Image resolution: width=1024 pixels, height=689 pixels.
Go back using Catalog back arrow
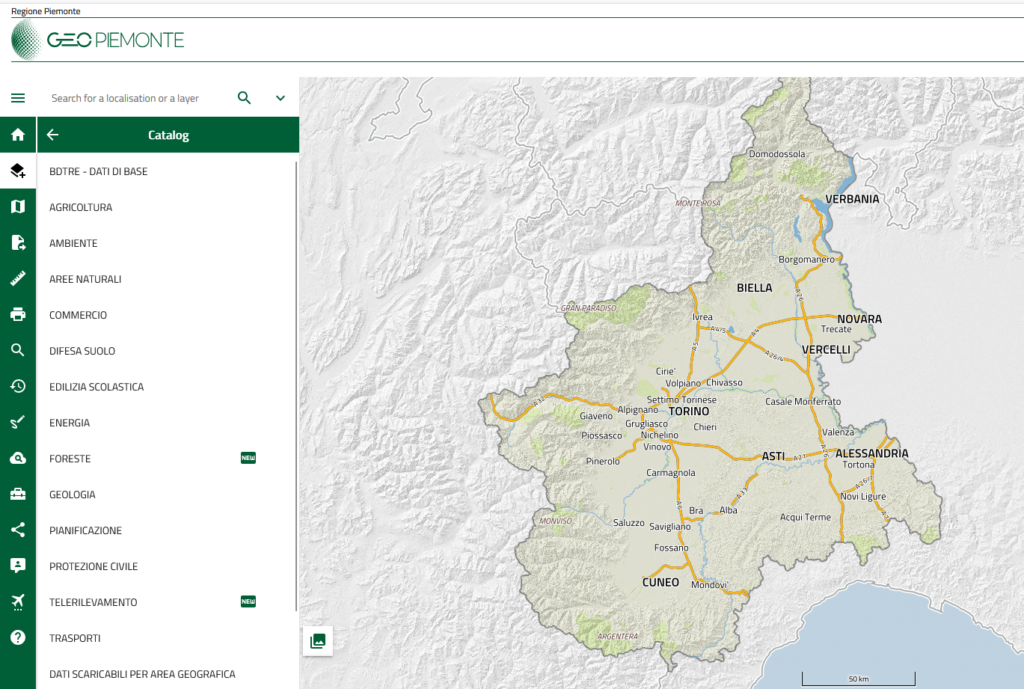pos(53,135)
